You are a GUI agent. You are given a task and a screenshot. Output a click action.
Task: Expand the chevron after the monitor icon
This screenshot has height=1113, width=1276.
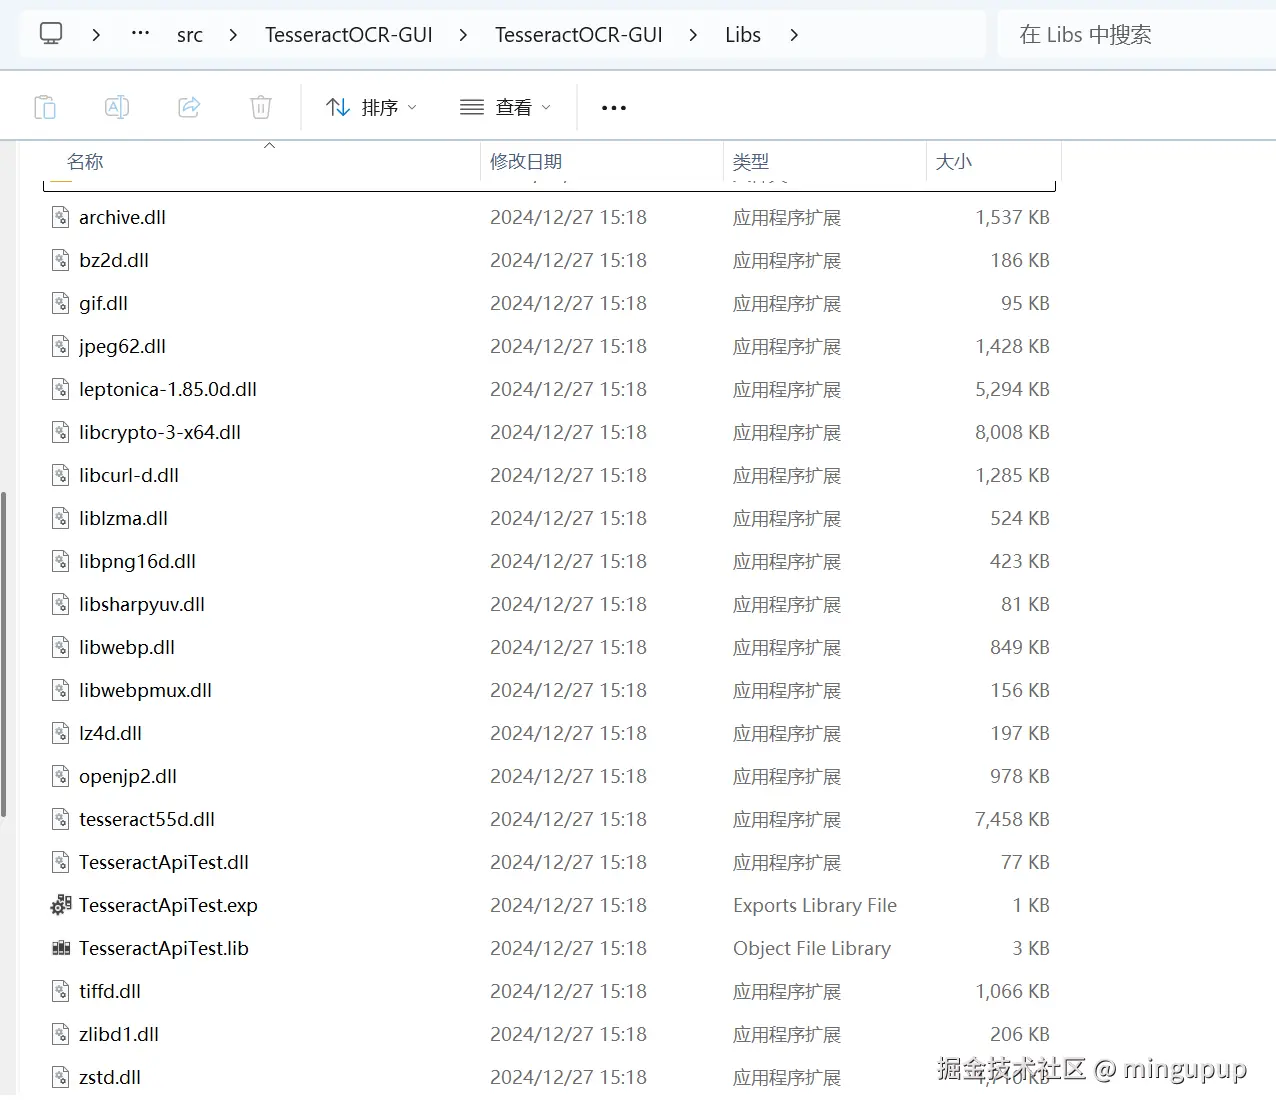96,34
